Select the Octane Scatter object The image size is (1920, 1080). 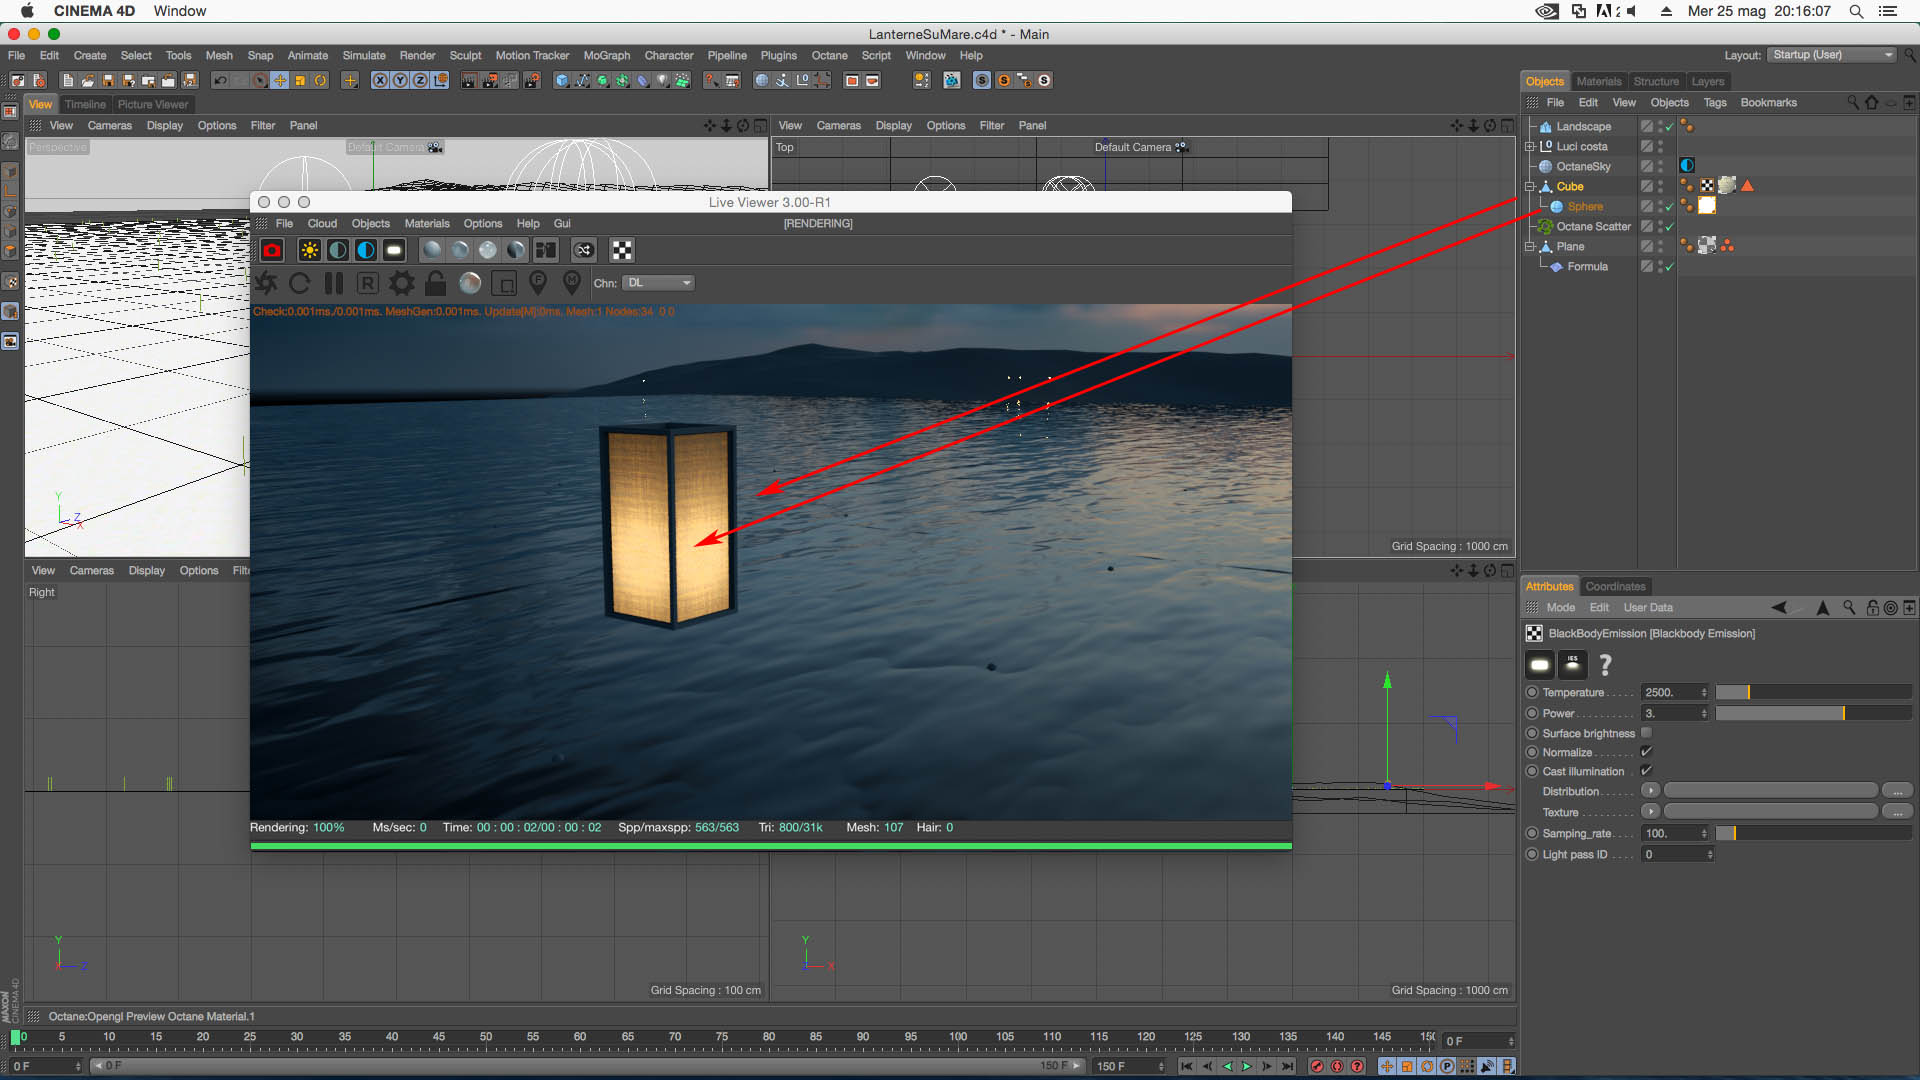[x=1592, y=227]
